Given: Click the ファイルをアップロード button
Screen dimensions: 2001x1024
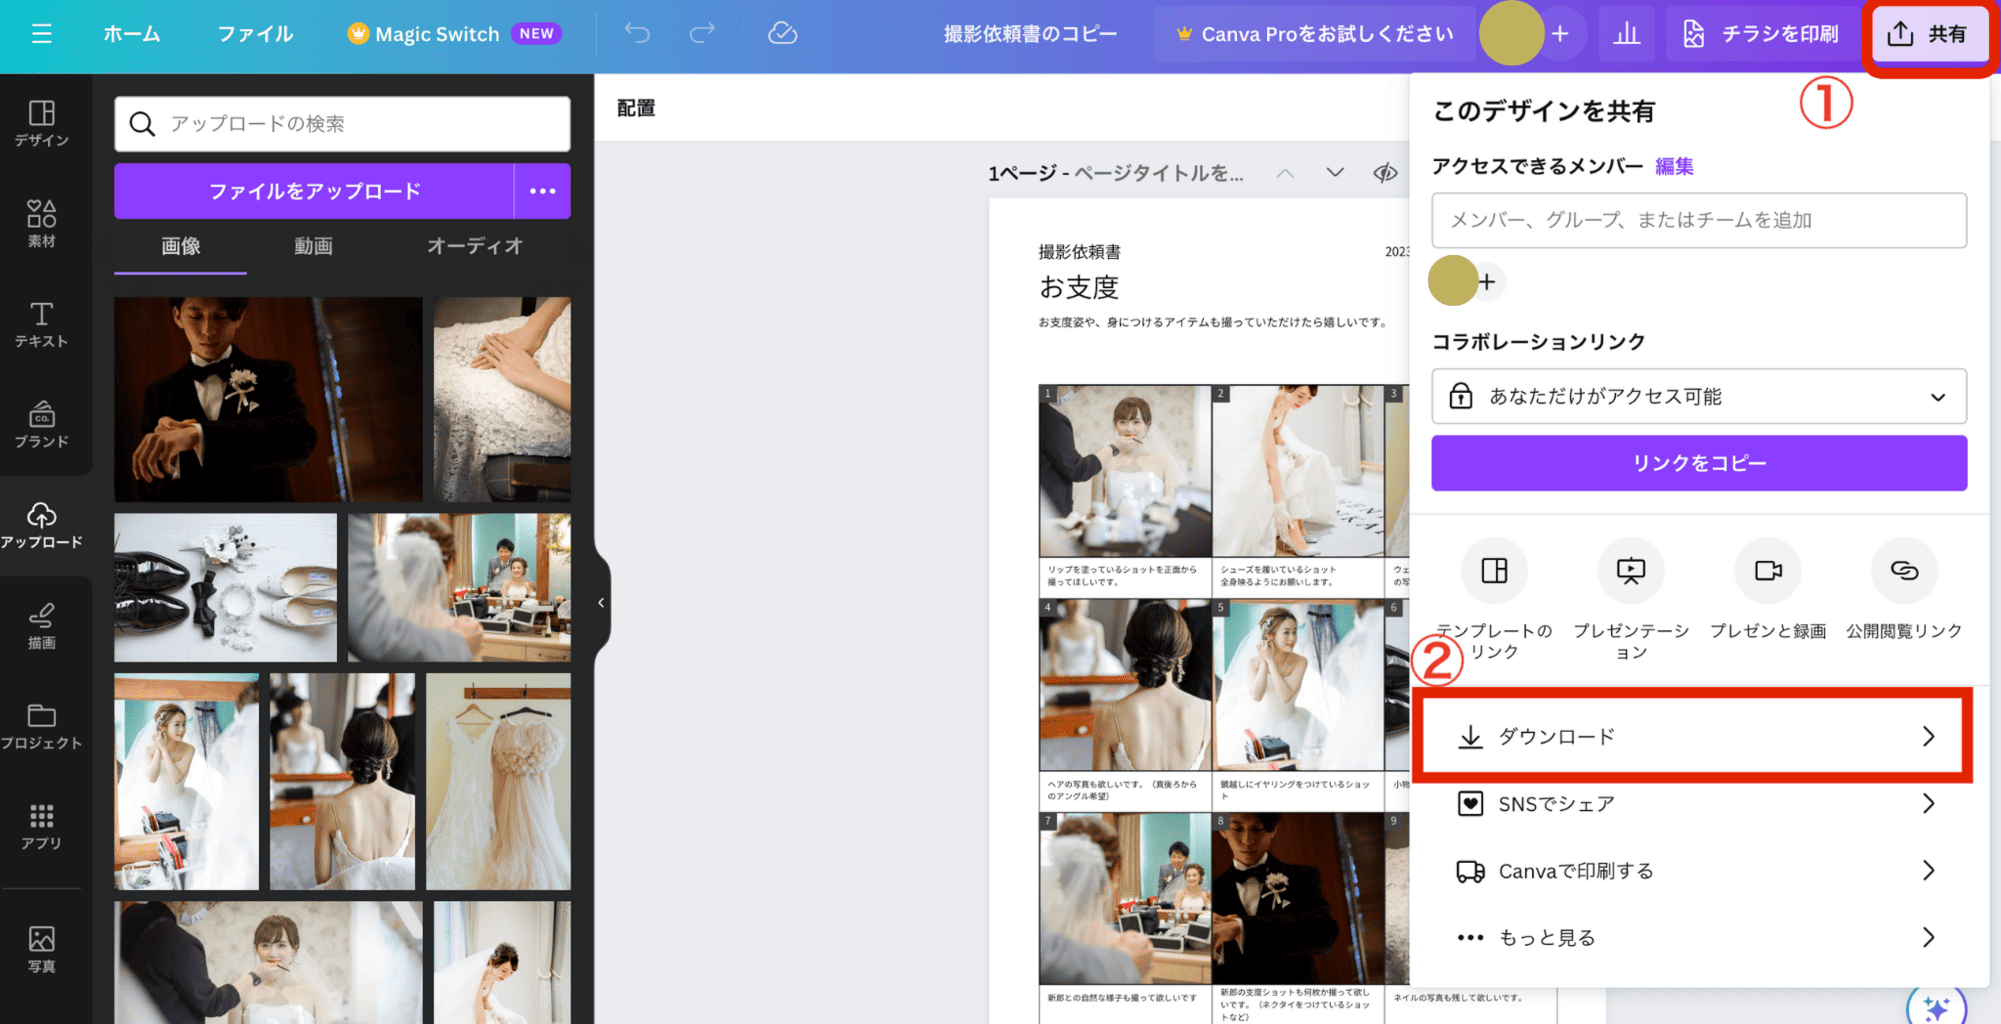Looking at the screenshot, I should (x=314, y=191).
